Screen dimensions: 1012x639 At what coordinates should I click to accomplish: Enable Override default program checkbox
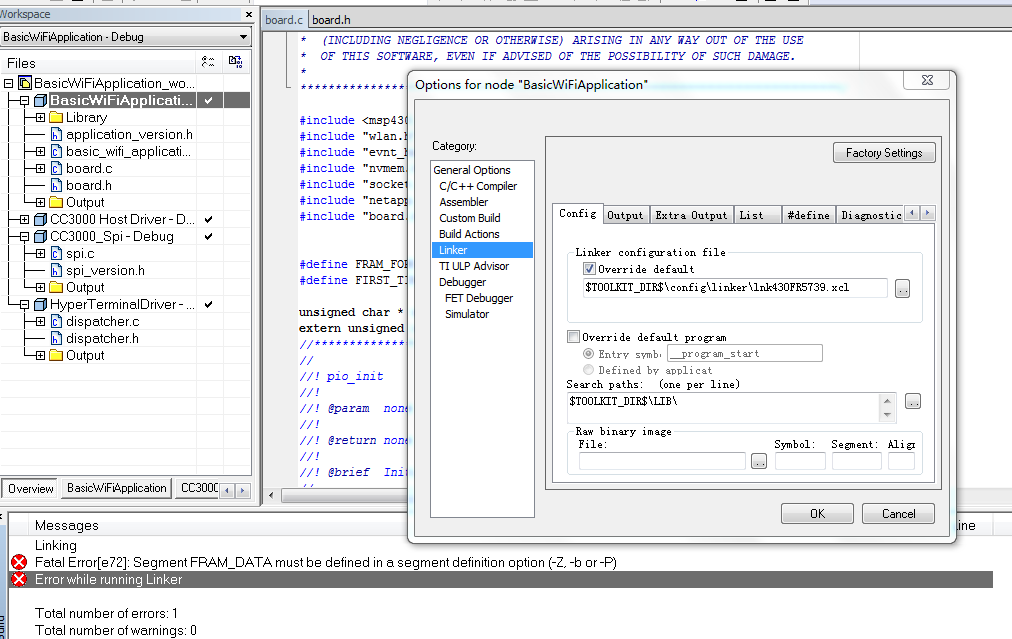[573, 336]
